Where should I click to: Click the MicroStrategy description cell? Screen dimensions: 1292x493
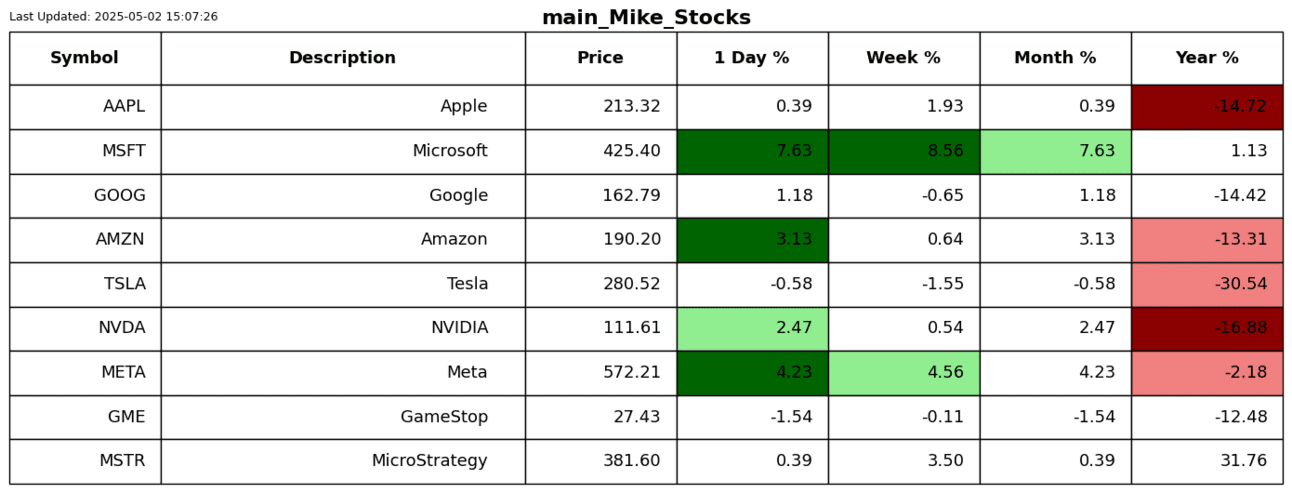(x=342, y=461)
